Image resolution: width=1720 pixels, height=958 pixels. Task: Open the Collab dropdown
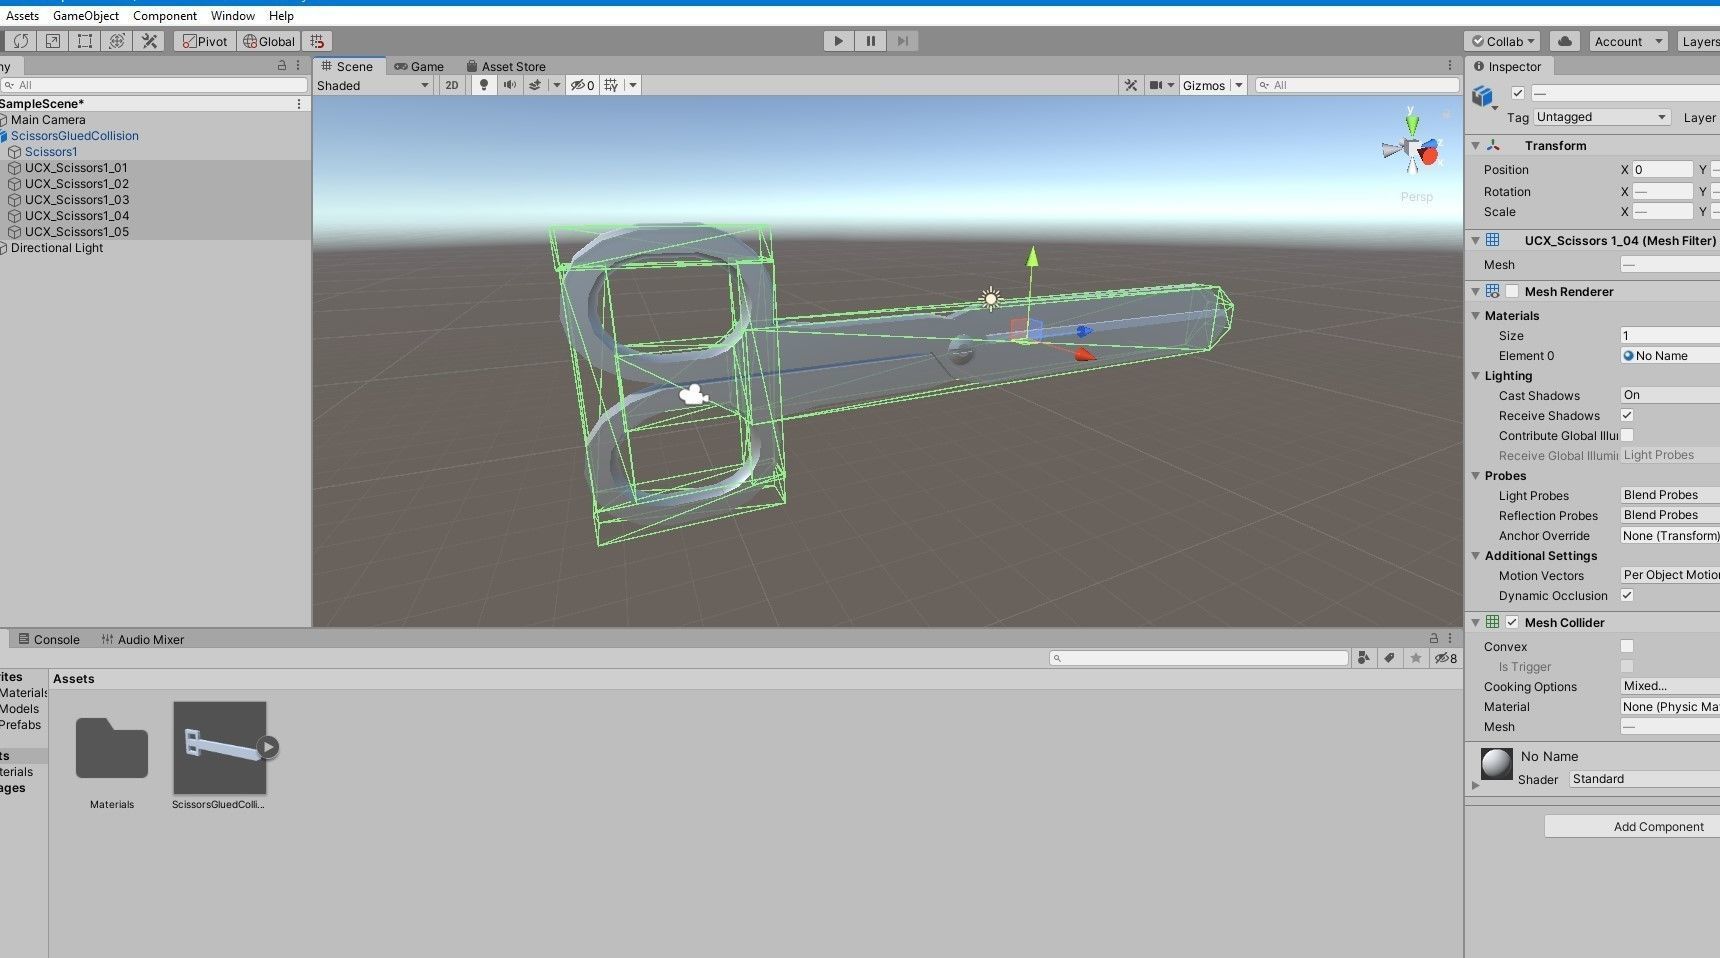click(1502, 41)
